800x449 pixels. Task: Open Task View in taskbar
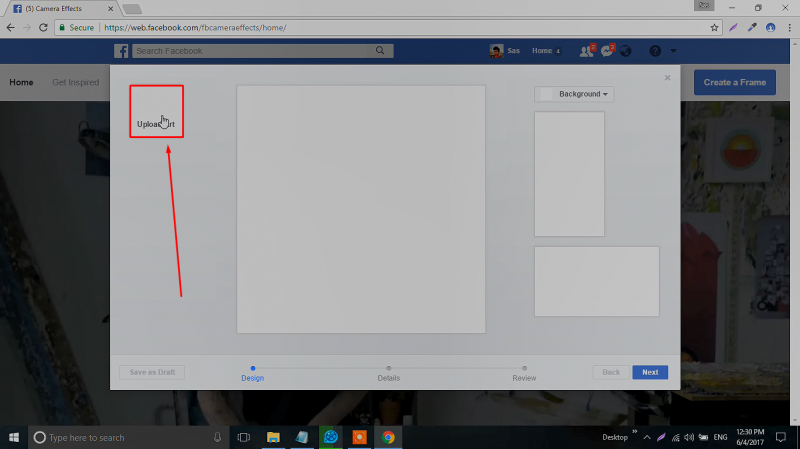(x=244, y=438)
